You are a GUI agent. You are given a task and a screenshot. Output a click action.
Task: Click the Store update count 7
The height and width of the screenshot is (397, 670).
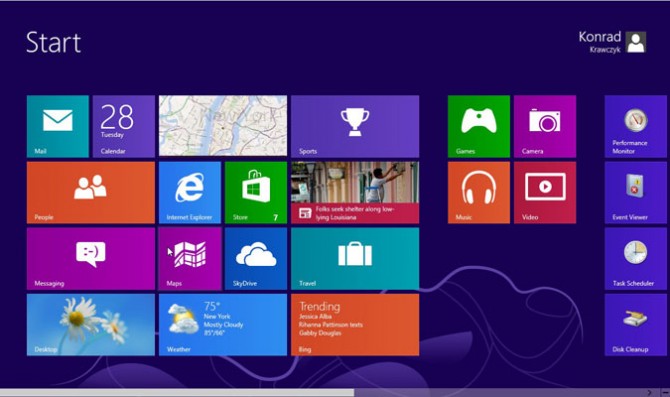tap(276, 218)
